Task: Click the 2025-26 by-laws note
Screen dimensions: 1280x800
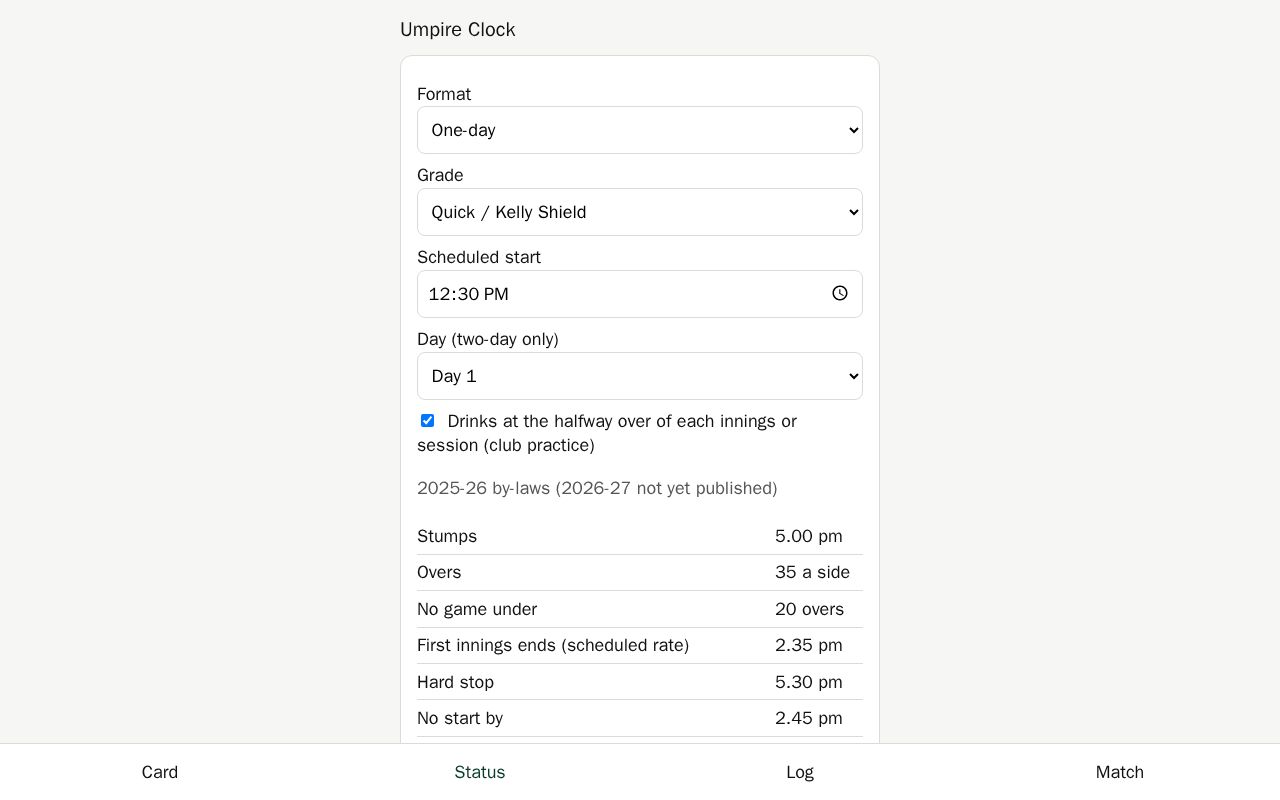Action: (x=597, y=488)
